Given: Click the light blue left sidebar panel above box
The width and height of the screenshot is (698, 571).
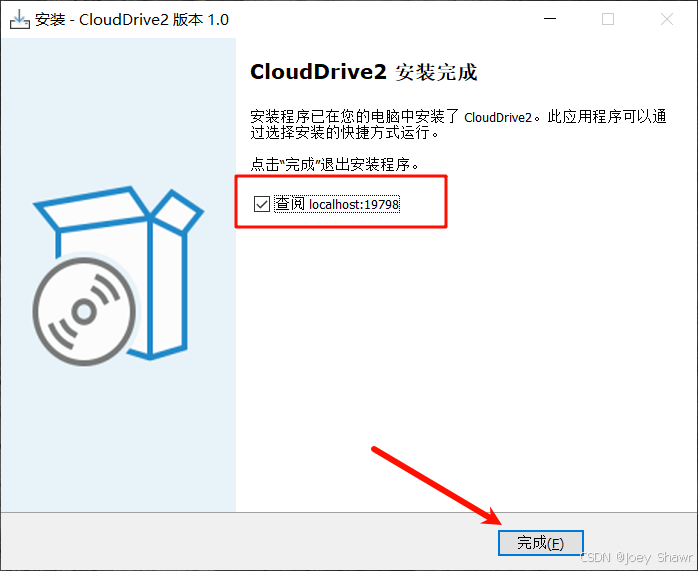Looking at the screenshot, I should 118,111.
